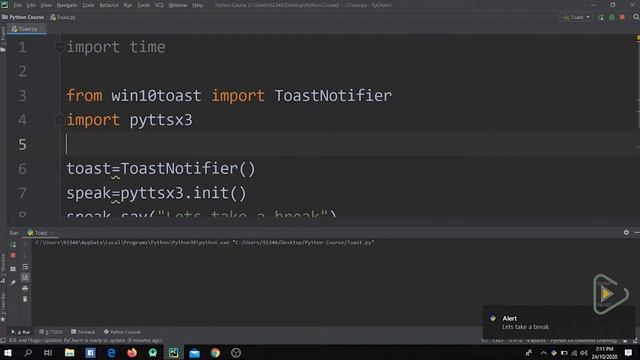Click 'import time' on line 1
The width and height of the screenshot is (640, 360).
116,47
